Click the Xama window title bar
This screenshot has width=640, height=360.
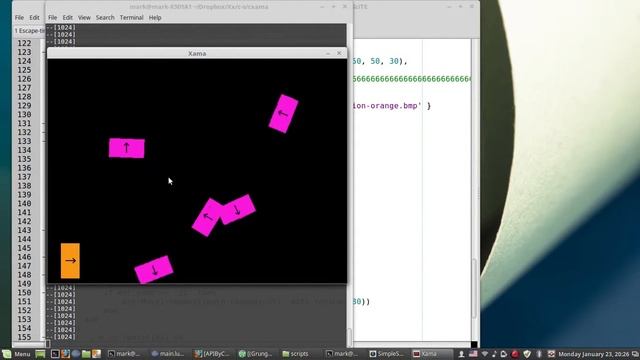197,53
